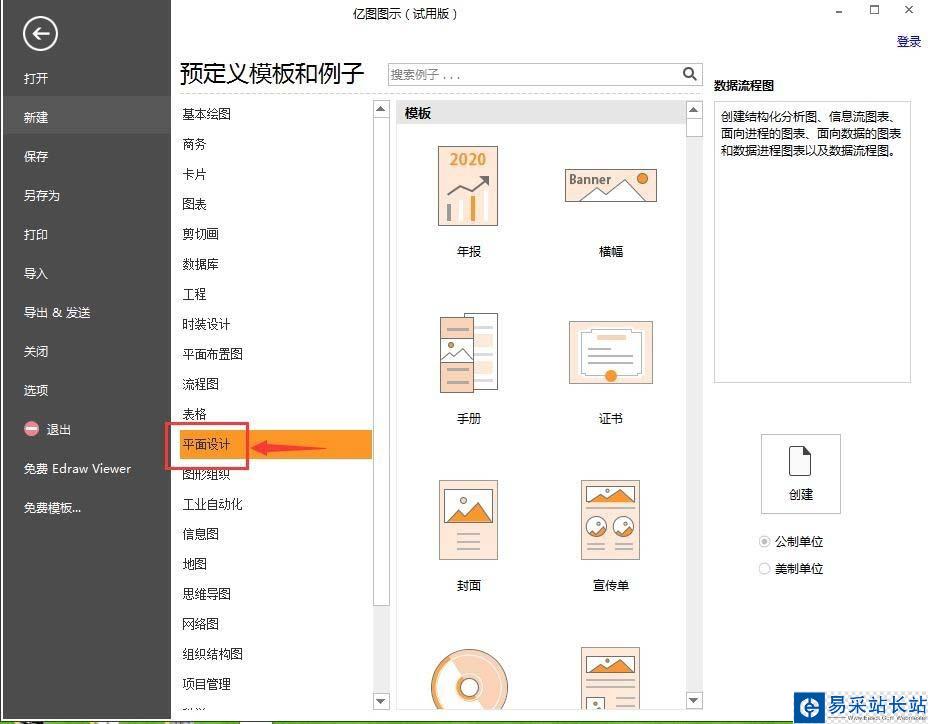Viewport: 928px width, 724px height.
Task: Select the 商务 category
Action: pyautogui.click(x=194, y=144)
